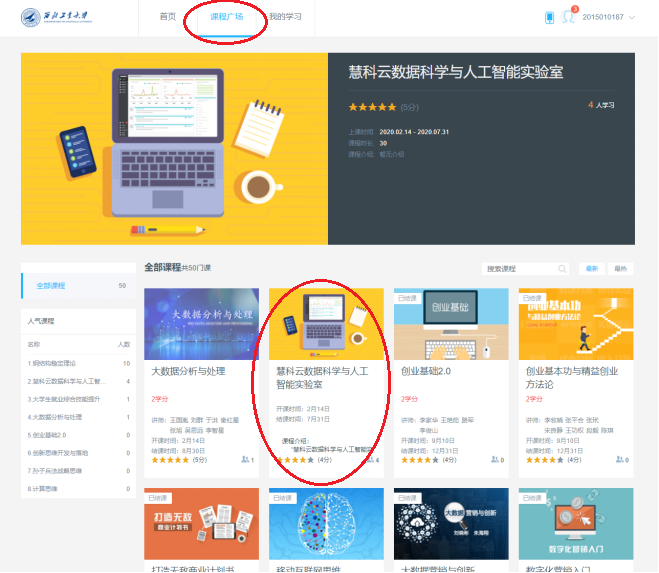659x573 pixels.
Task: Select 全部课程 in left sidebar
Action: tap(50, 286)
